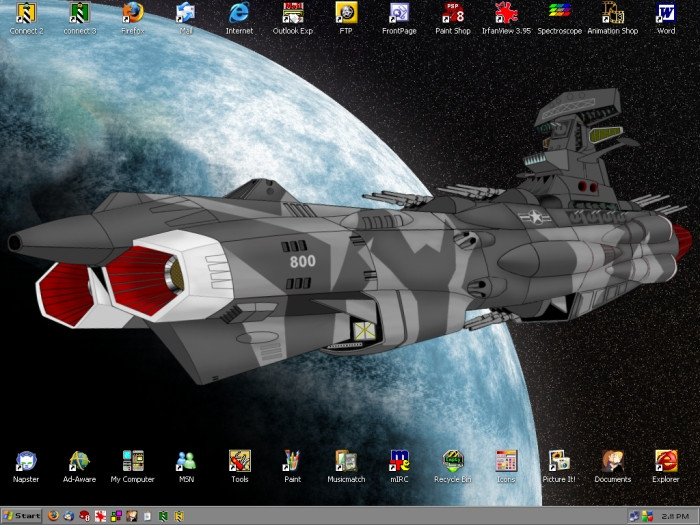The height and width of the screenshot is (525, 700).
Task: Click the white document quick launch icon
Action: coord(147,516)
